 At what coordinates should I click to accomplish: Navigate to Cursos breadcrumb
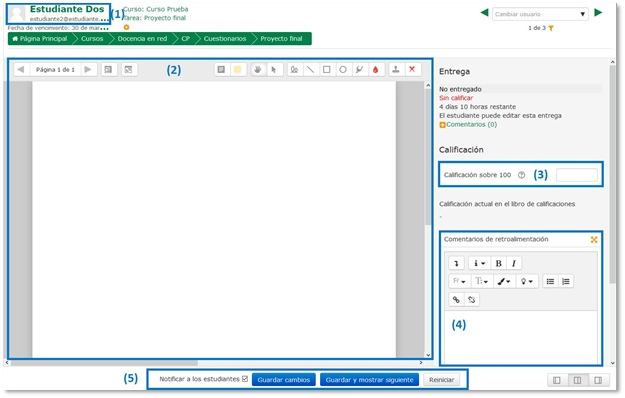coord(92,39)
